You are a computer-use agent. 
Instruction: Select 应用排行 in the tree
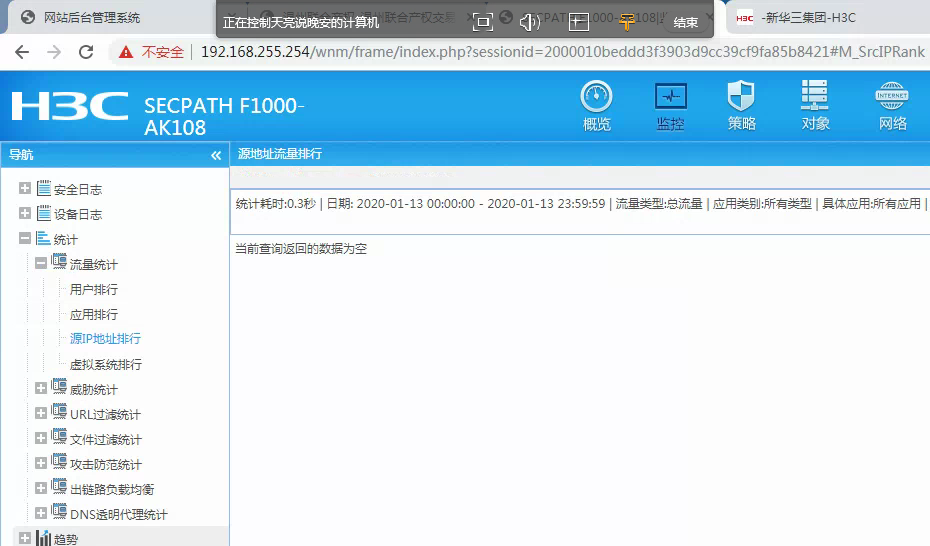coord(94,314)
